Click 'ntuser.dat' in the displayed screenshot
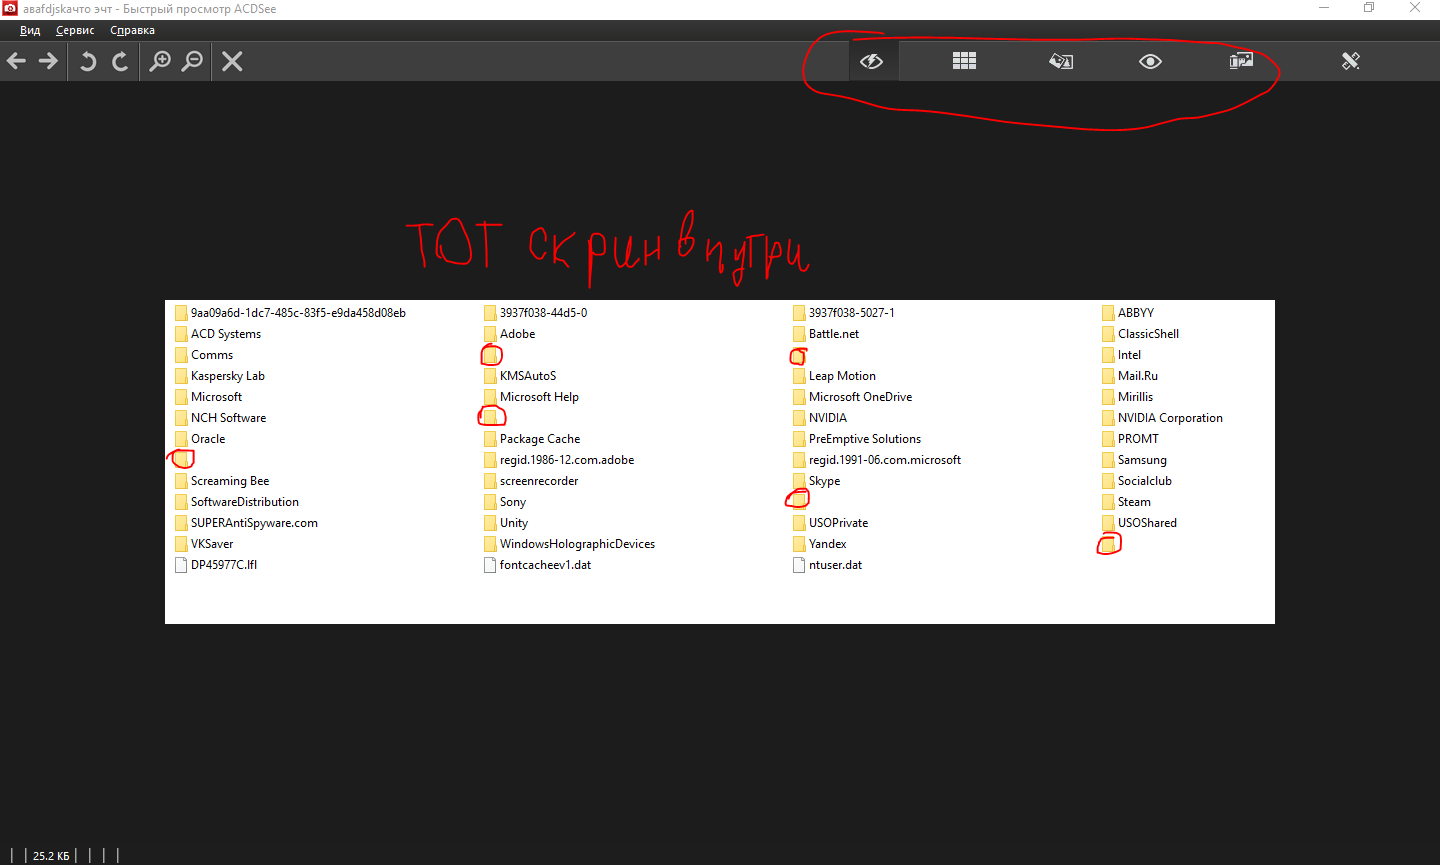1440x865 pixels. coord(835,565)
